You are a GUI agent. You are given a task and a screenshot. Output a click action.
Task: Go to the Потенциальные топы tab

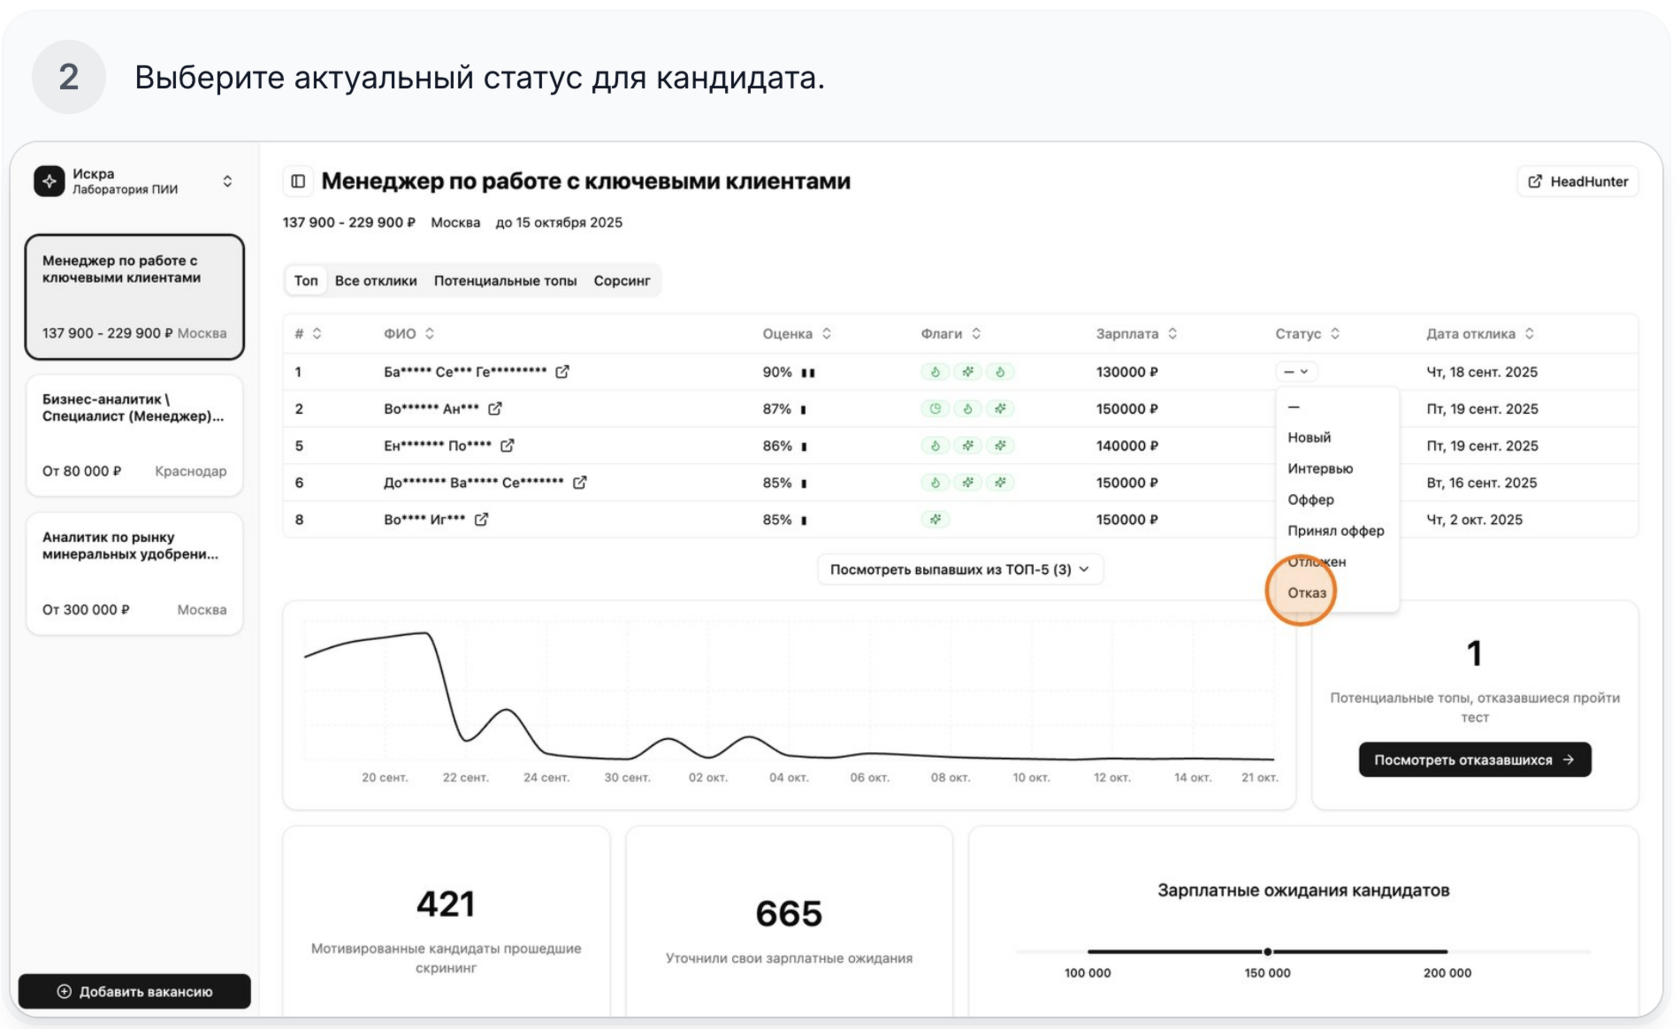point(505,281)
